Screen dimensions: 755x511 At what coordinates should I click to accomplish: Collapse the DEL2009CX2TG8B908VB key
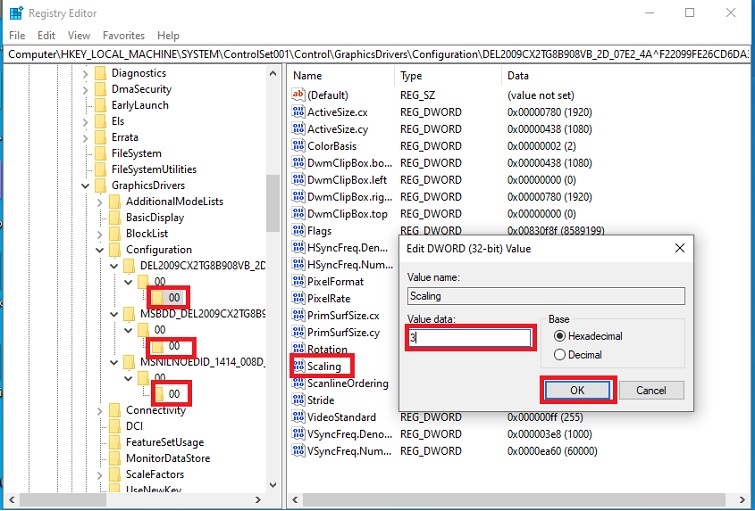click(114, 266)
